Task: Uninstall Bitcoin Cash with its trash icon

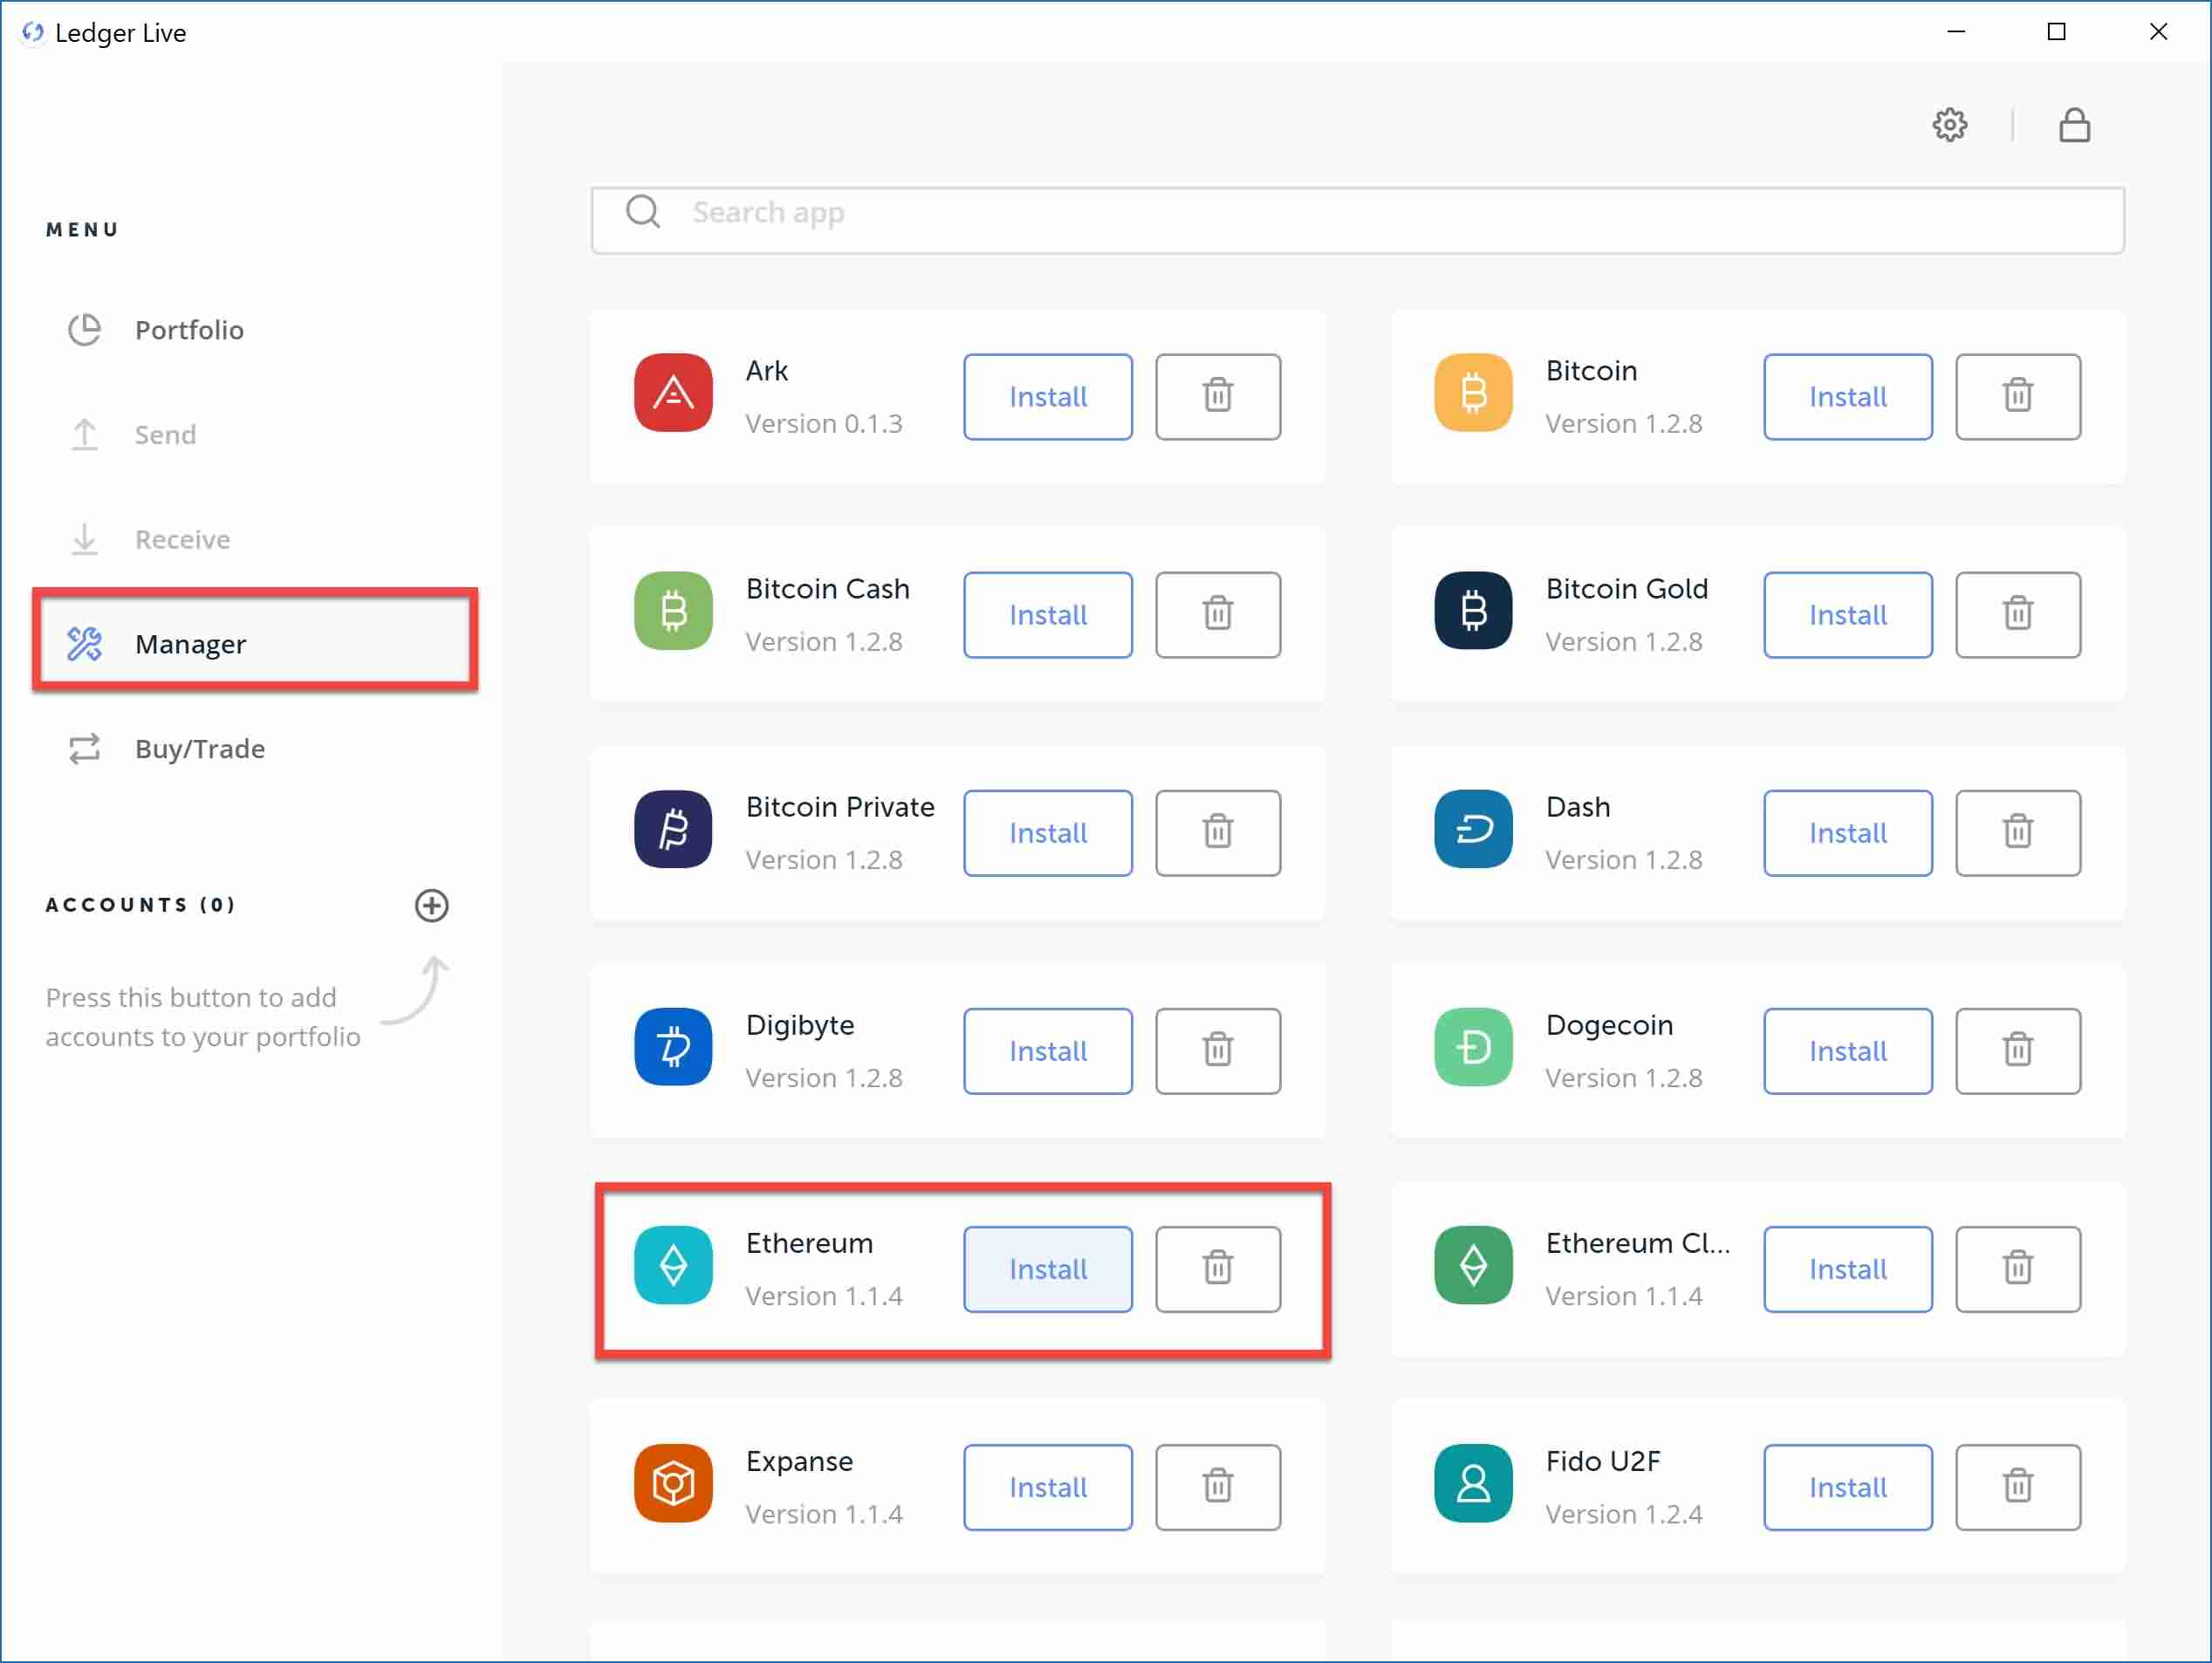Action: tap(1217, 614)
